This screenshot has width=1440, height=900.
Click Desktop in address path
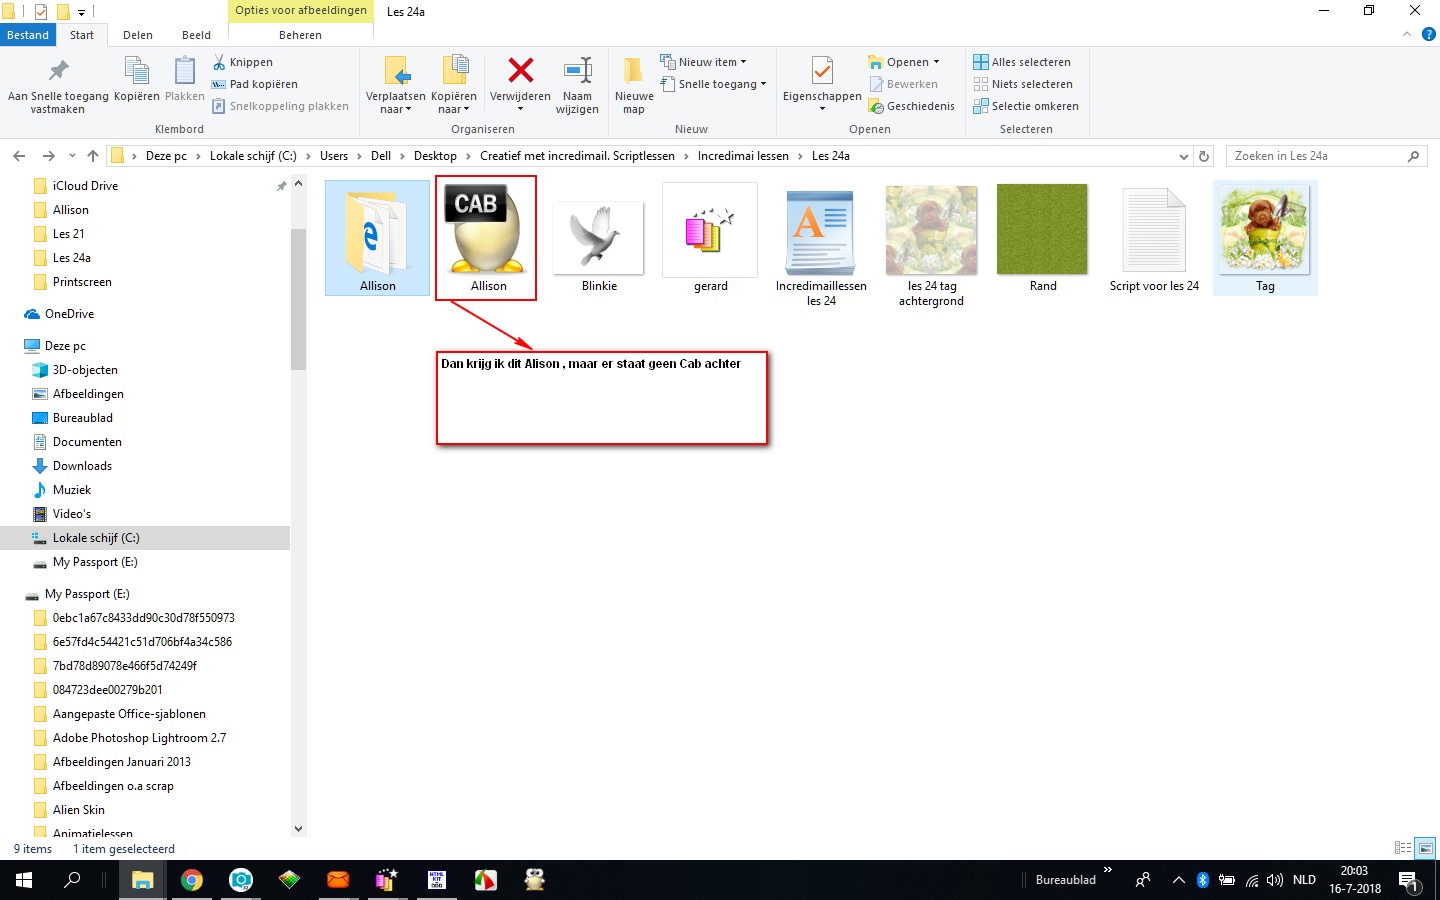[x=435, y=156]
